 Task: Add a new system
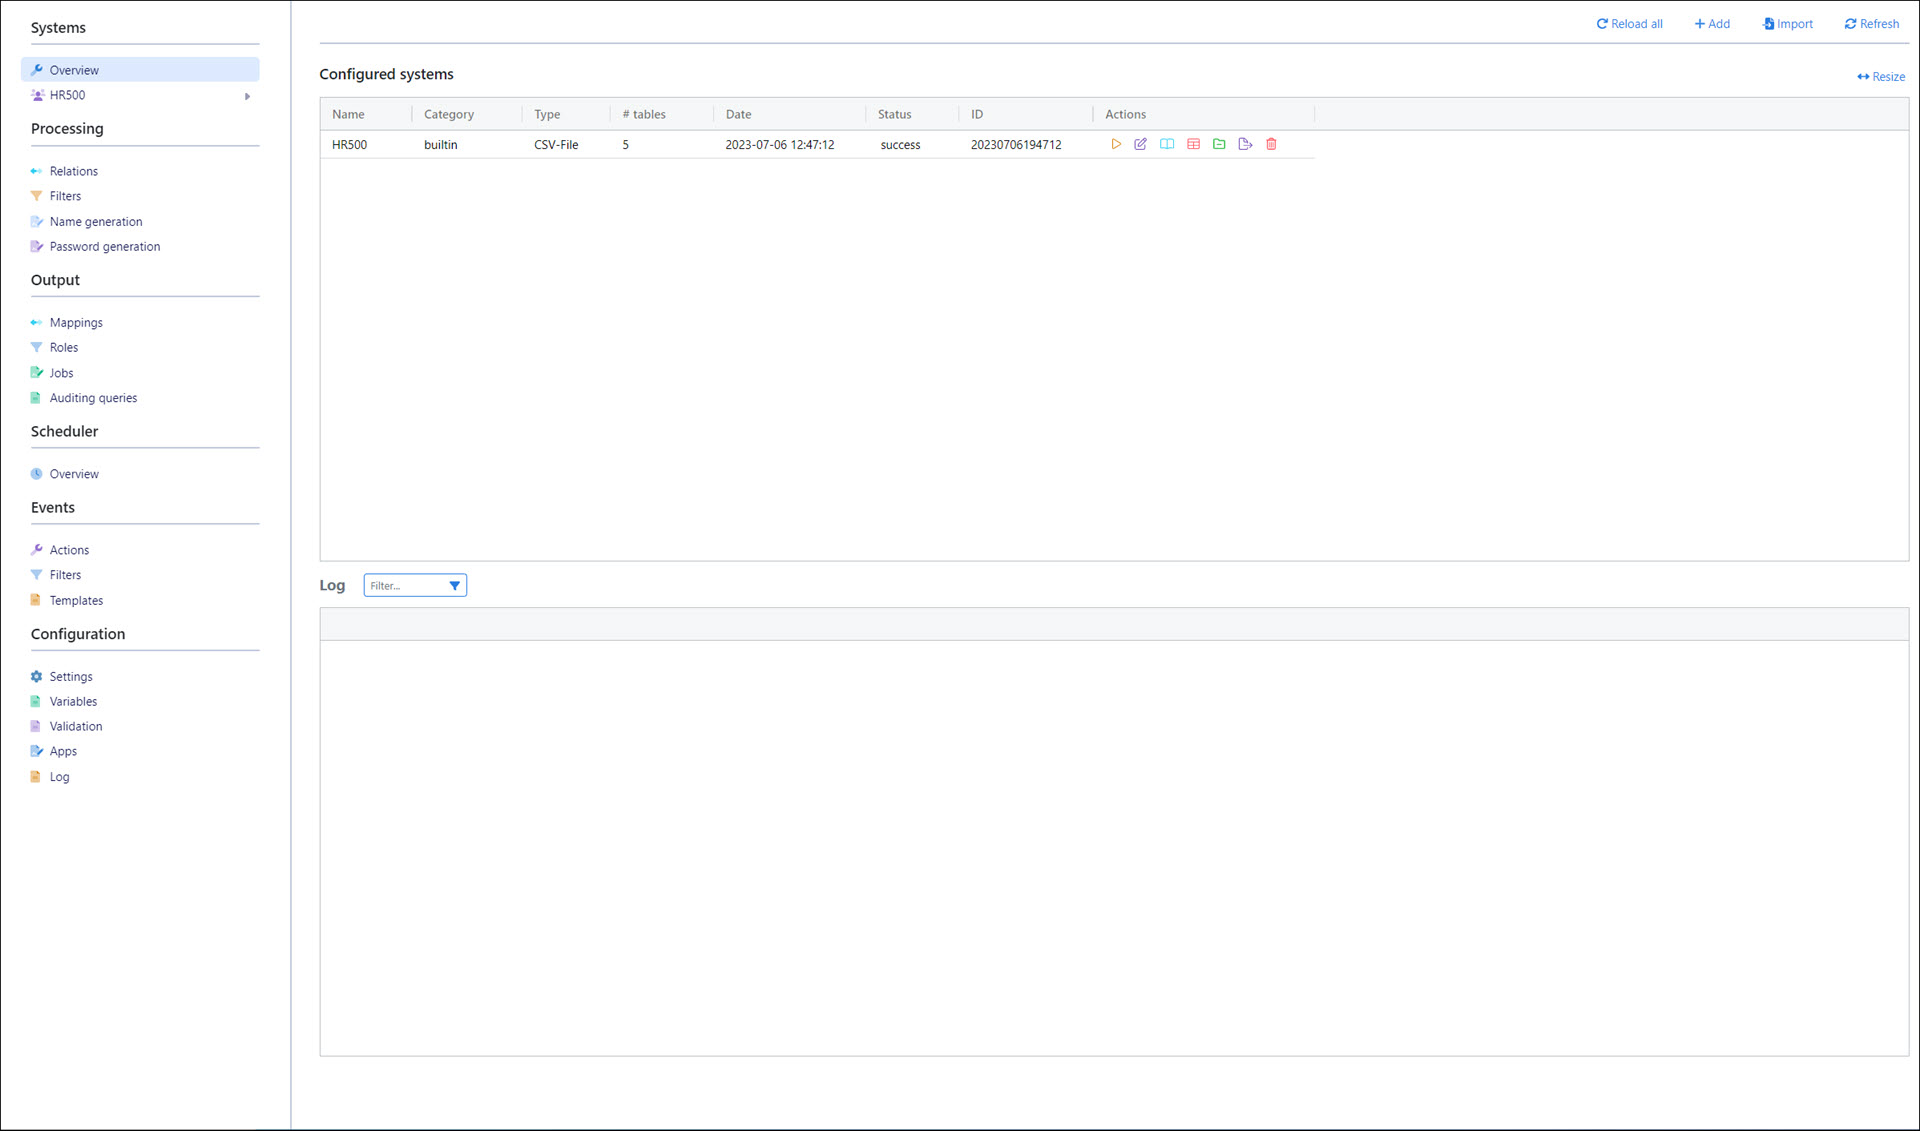[x=1712, y=23]
